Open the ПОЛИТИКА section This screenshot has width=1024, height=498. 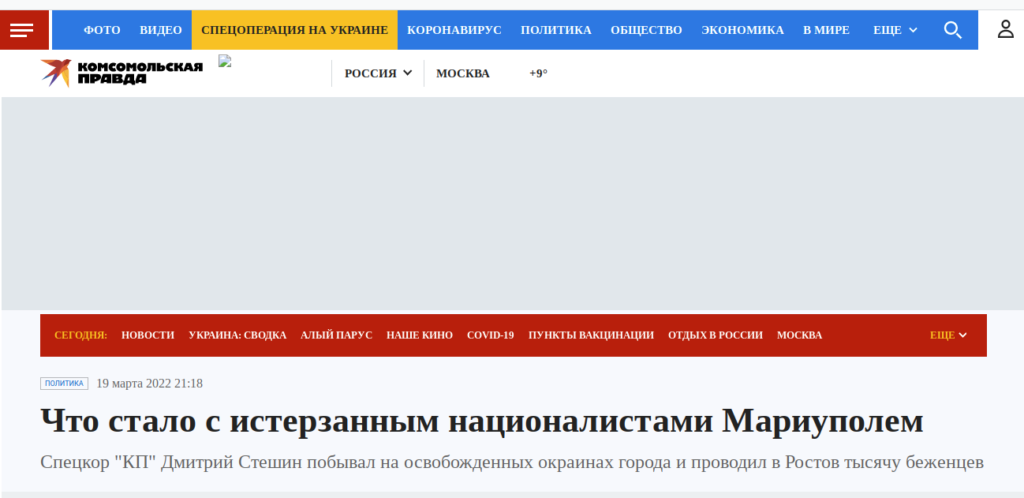click(556, 30)
